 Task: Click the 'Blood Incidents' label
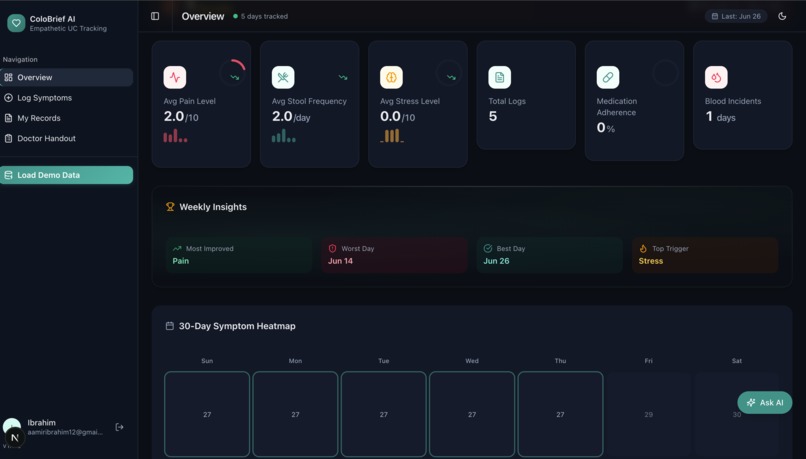click(x=732, y=101)
